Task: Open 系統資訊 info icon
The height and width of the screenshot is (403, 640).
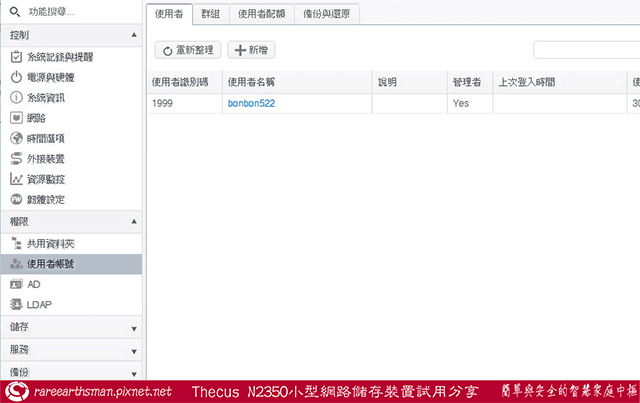Action: 16,98
